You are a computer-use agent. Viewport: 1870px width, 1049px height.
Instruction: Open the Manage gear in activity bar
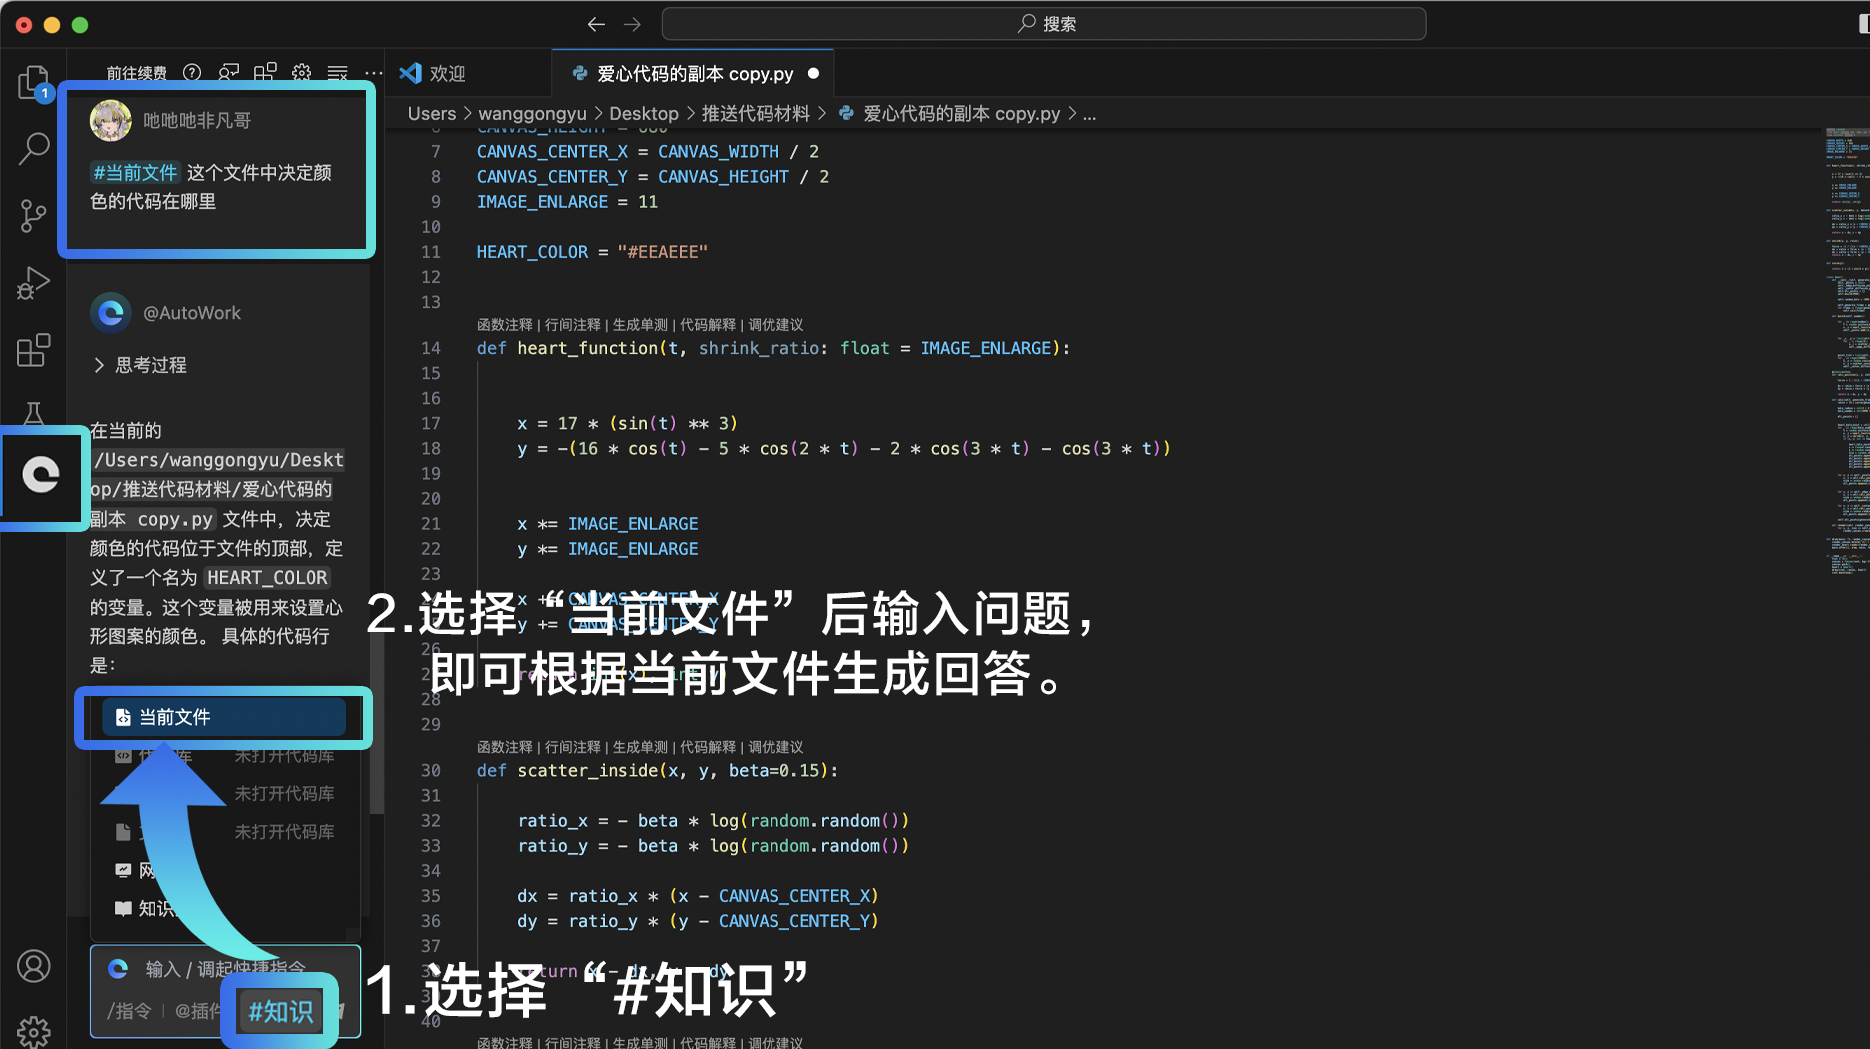point(33,1030)
